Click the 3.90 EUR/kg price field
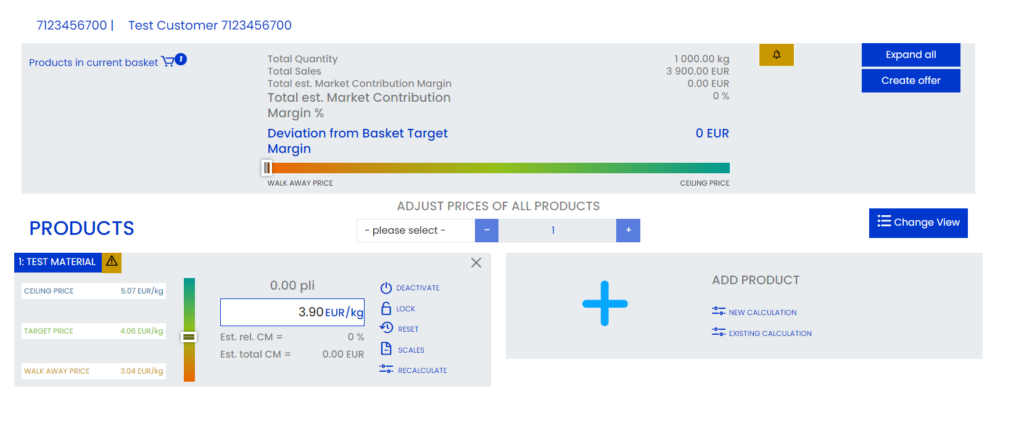1024x447 pixels. (293, 312)
